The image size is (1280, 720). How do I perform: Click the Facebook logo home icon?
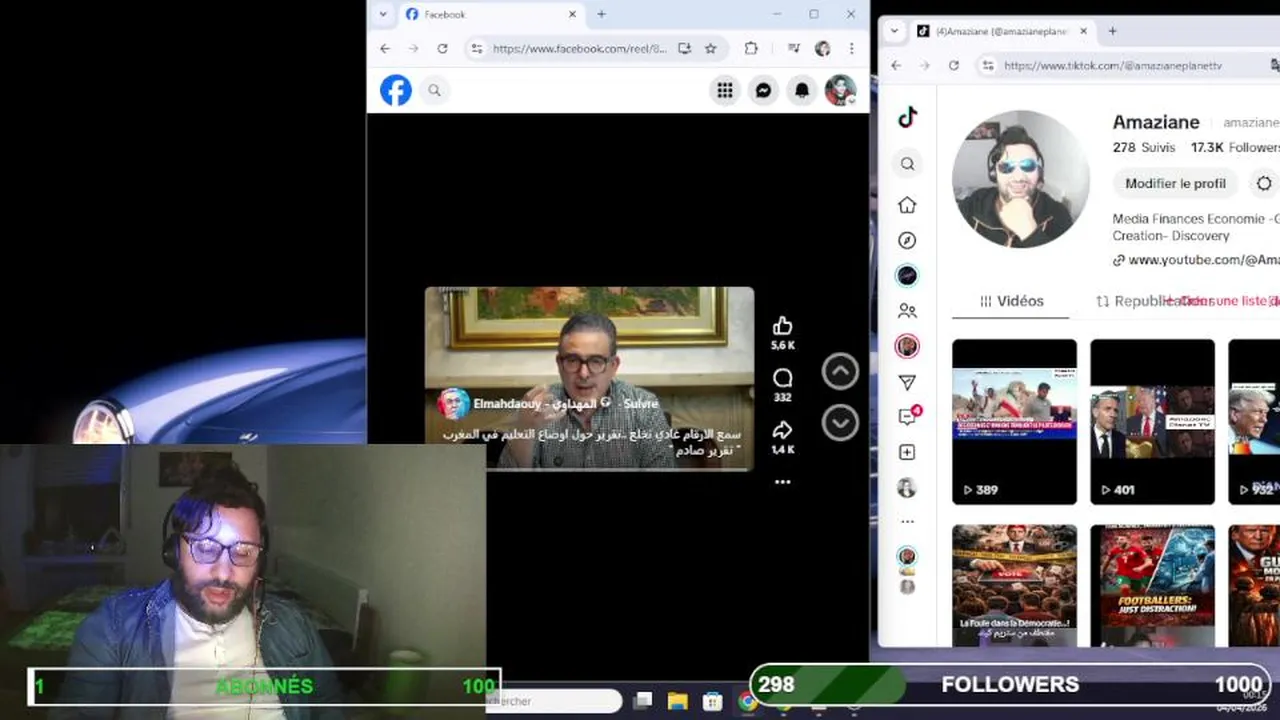396,90
